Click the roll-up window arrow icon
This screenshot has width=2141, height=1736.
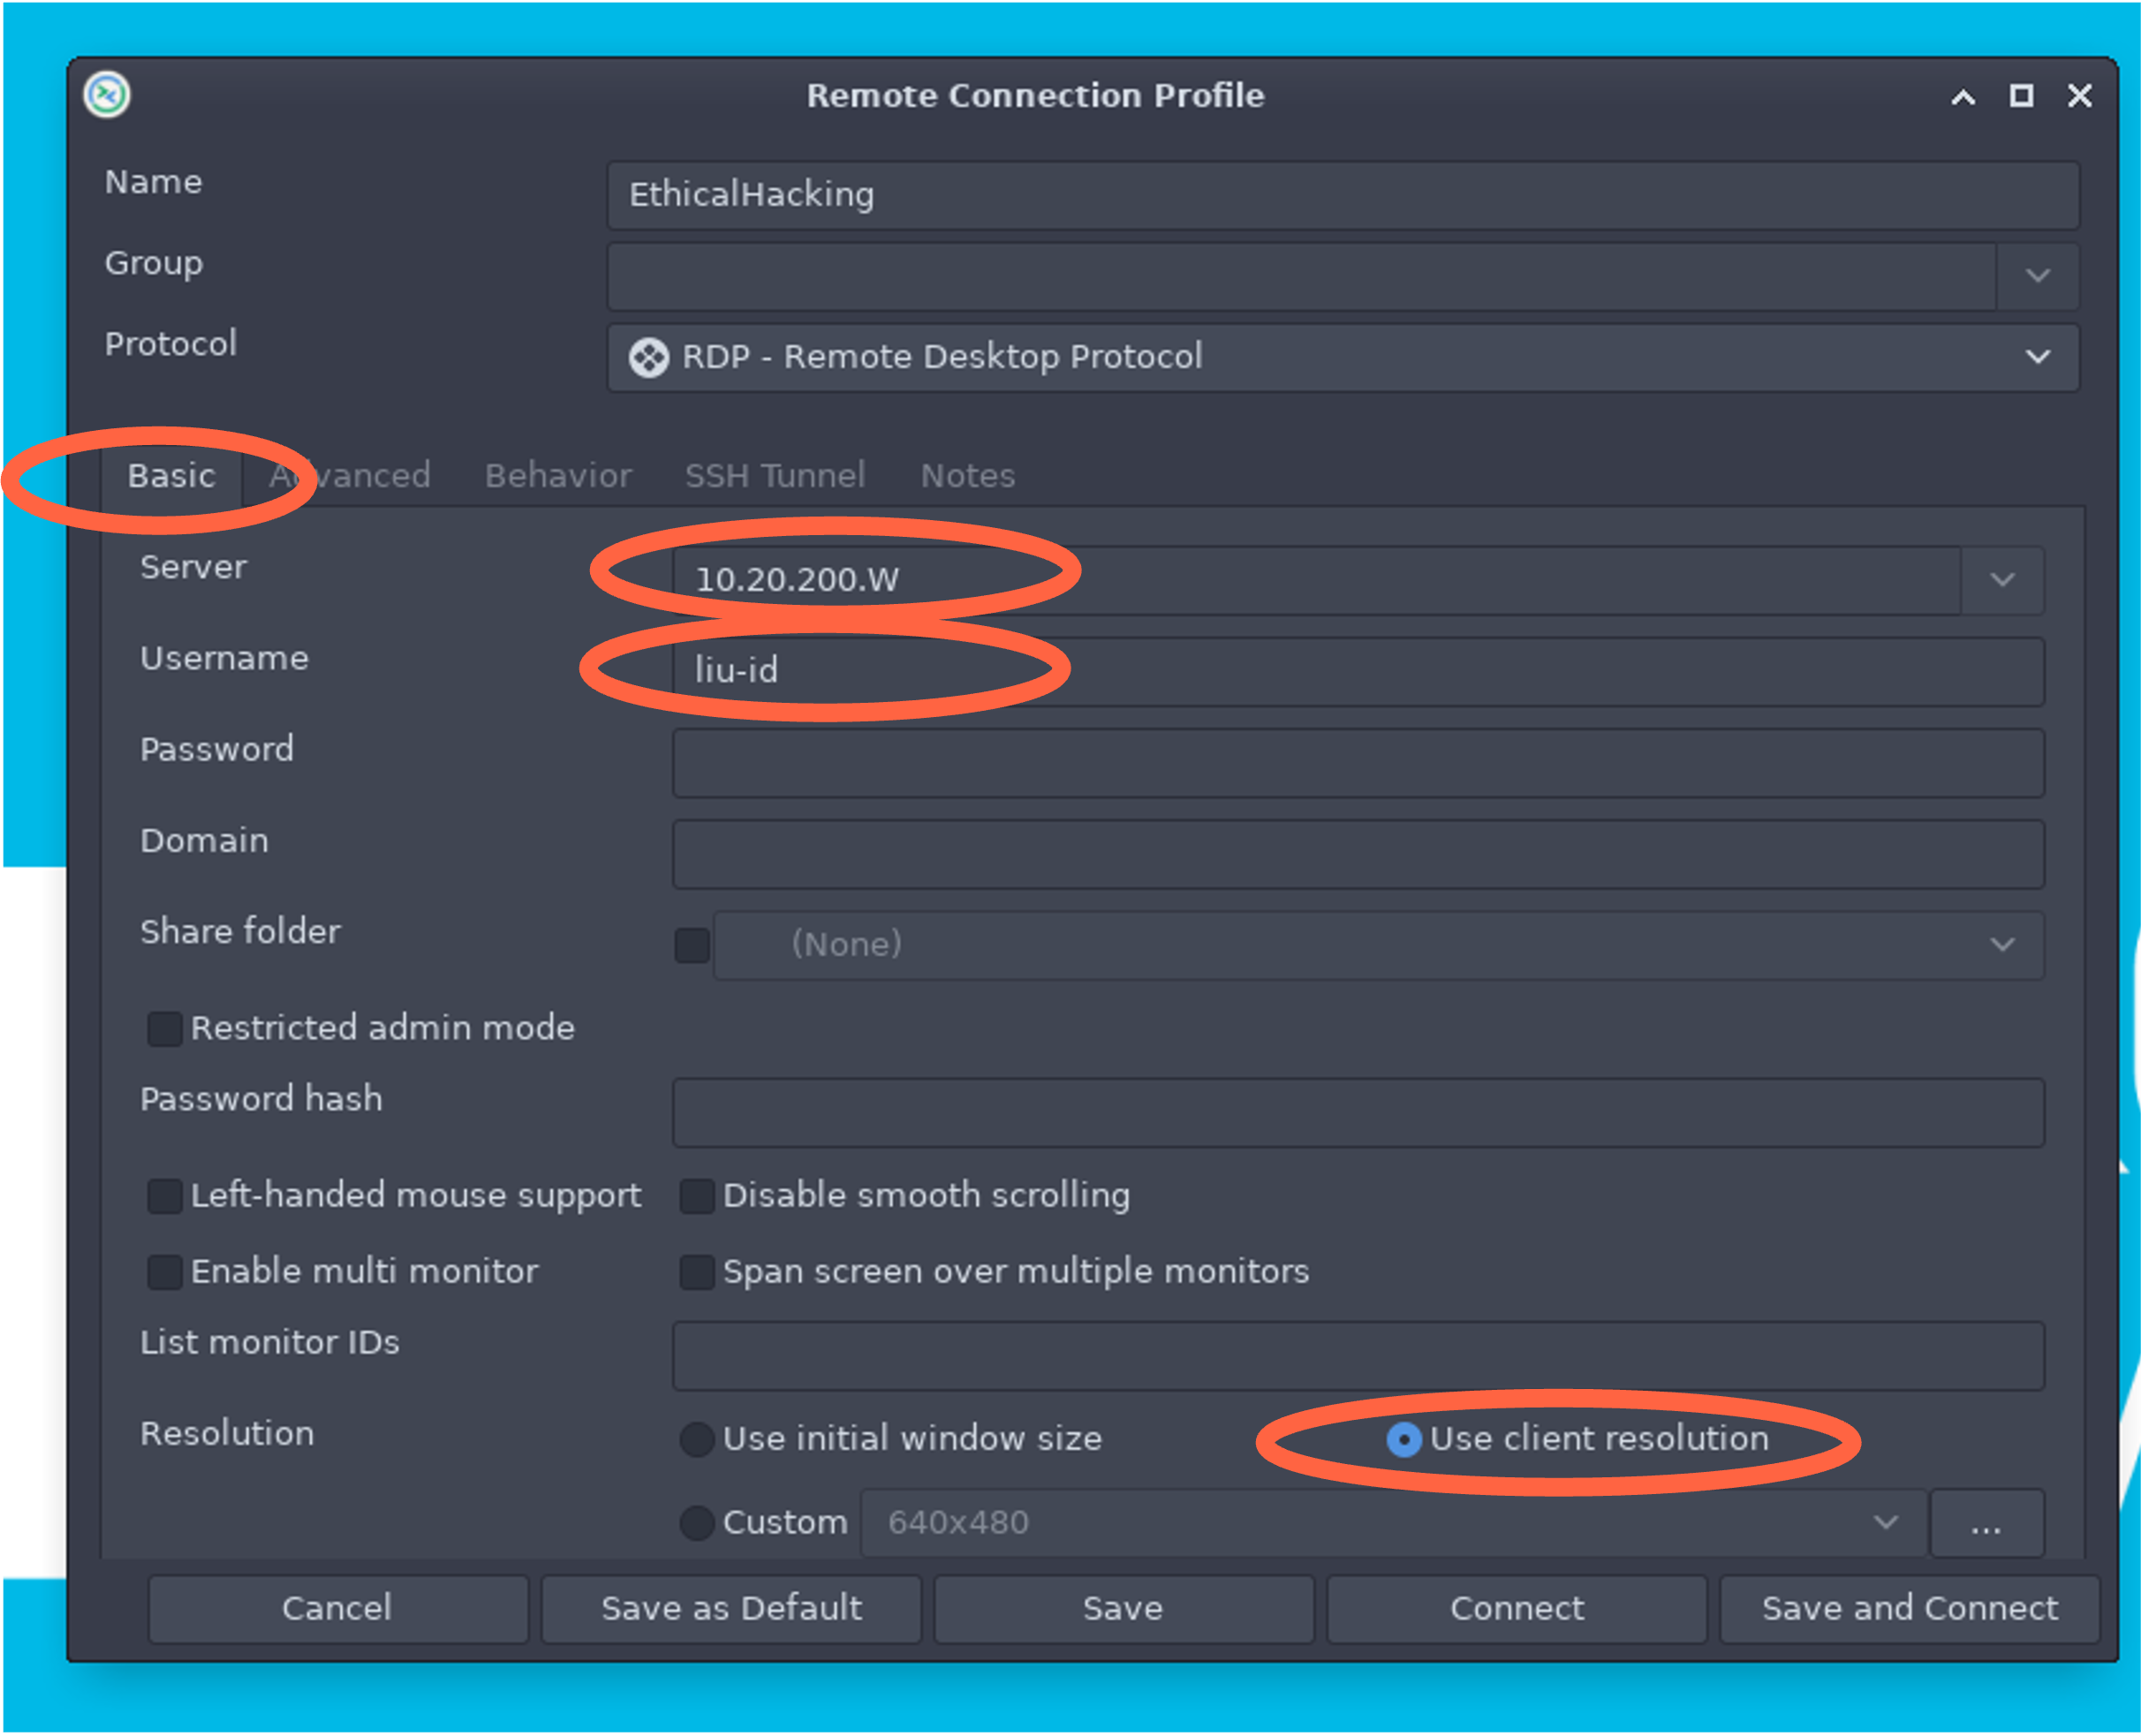click(x=1961, y=96)
